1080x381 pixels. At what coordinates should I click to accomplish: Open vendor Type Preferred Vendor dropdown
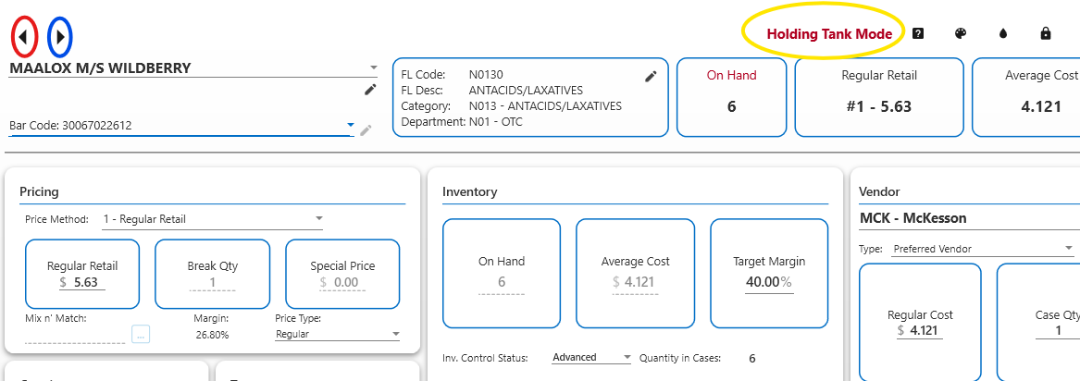(983, 249)
